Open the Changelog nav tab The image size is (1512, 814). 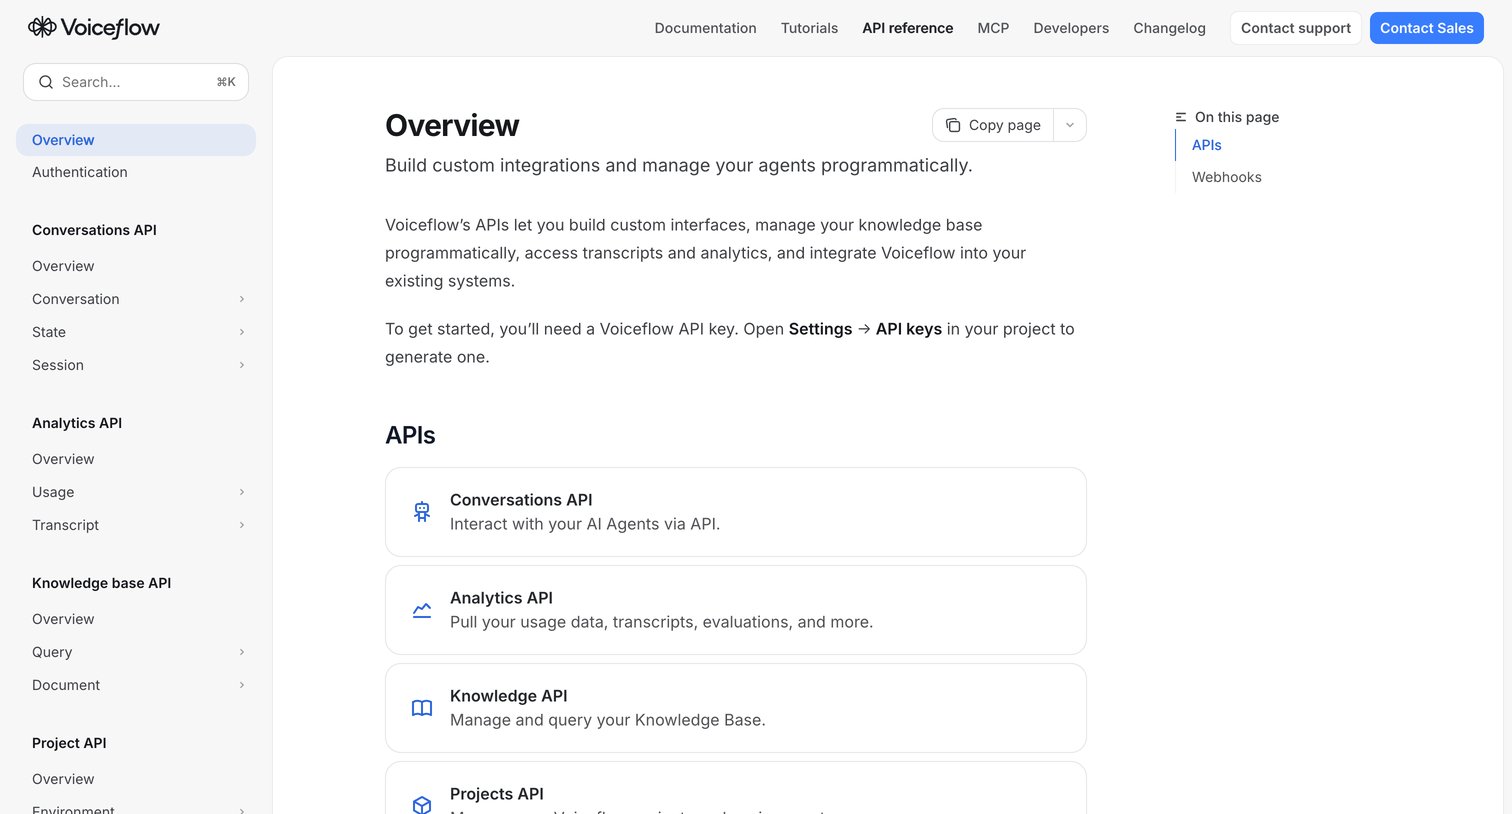tap(1169, 28)
